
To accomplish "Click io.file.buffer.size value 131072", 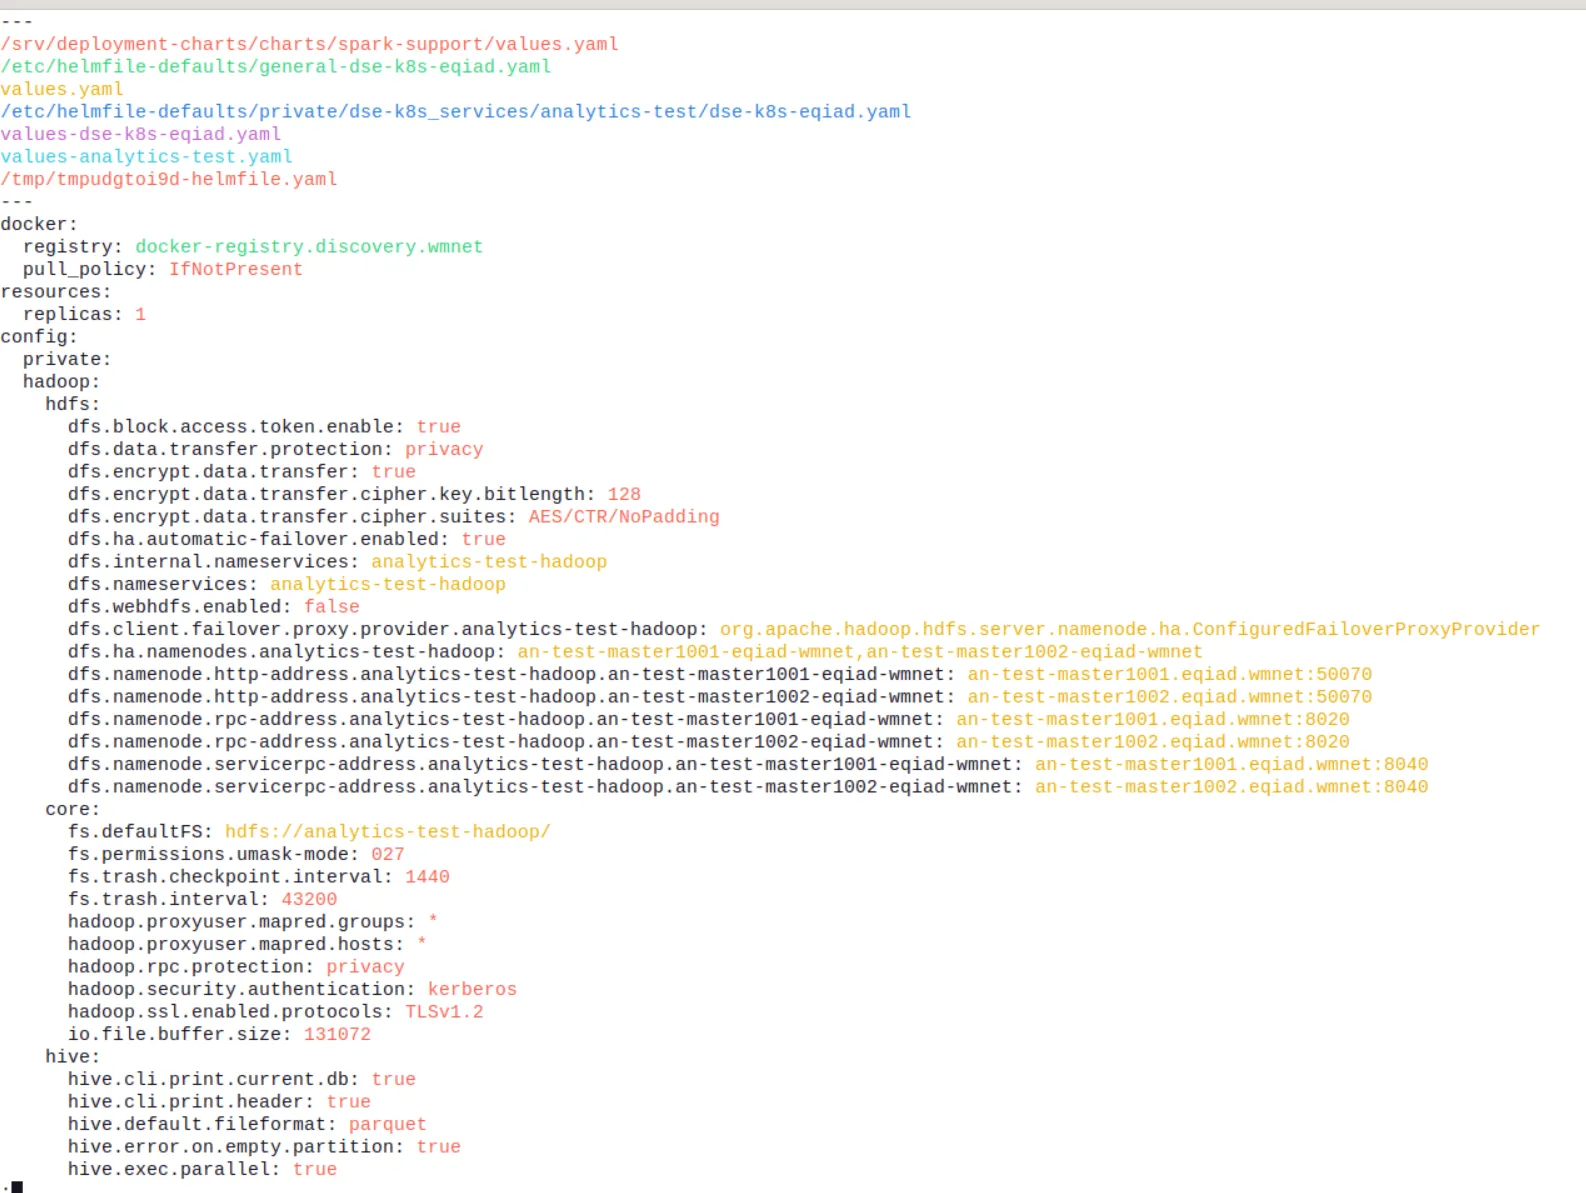I will (337, 1034).
